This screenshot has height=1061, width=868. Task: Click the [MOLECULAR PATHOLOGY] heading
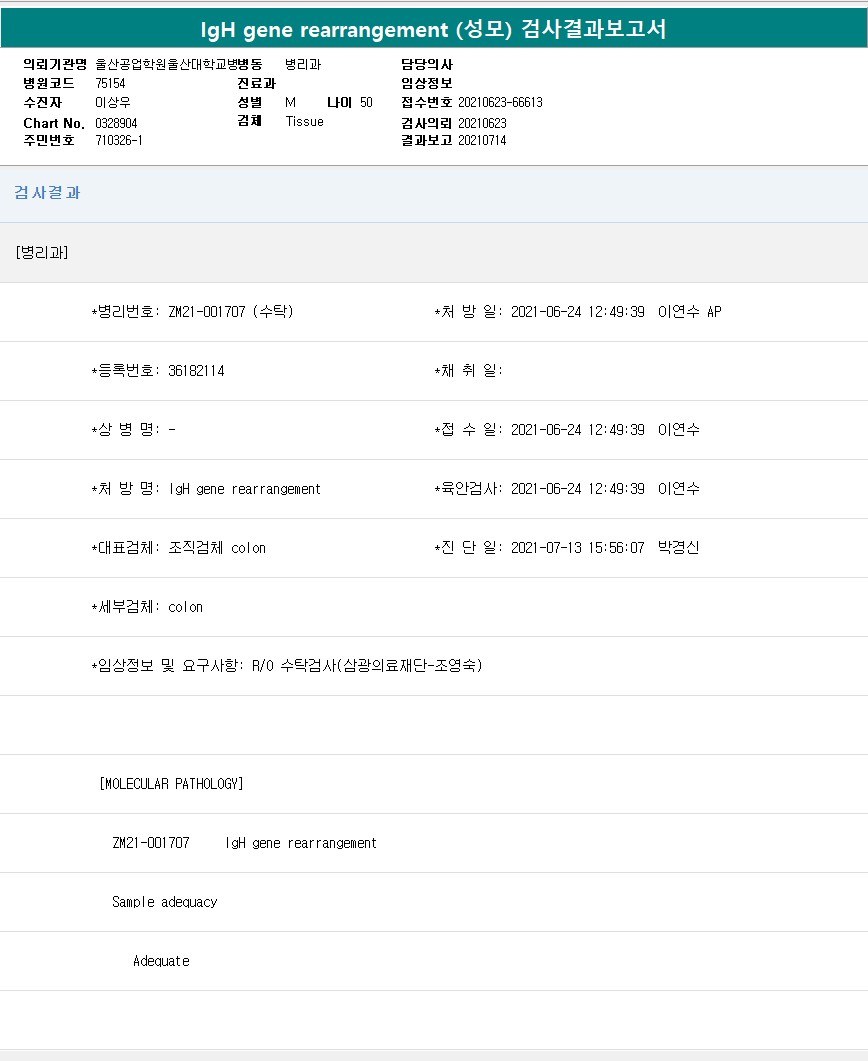click(171, 784)
